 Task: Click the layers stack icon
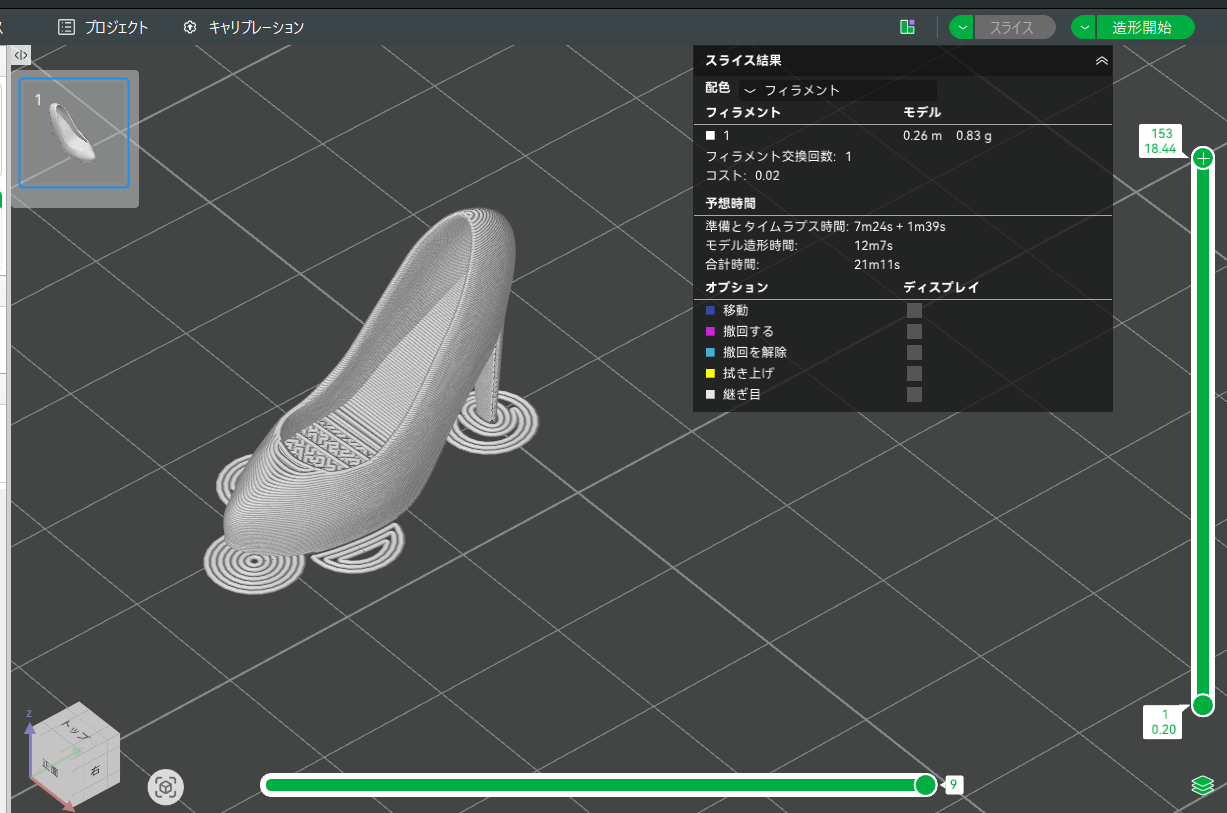coord(1202,785)
